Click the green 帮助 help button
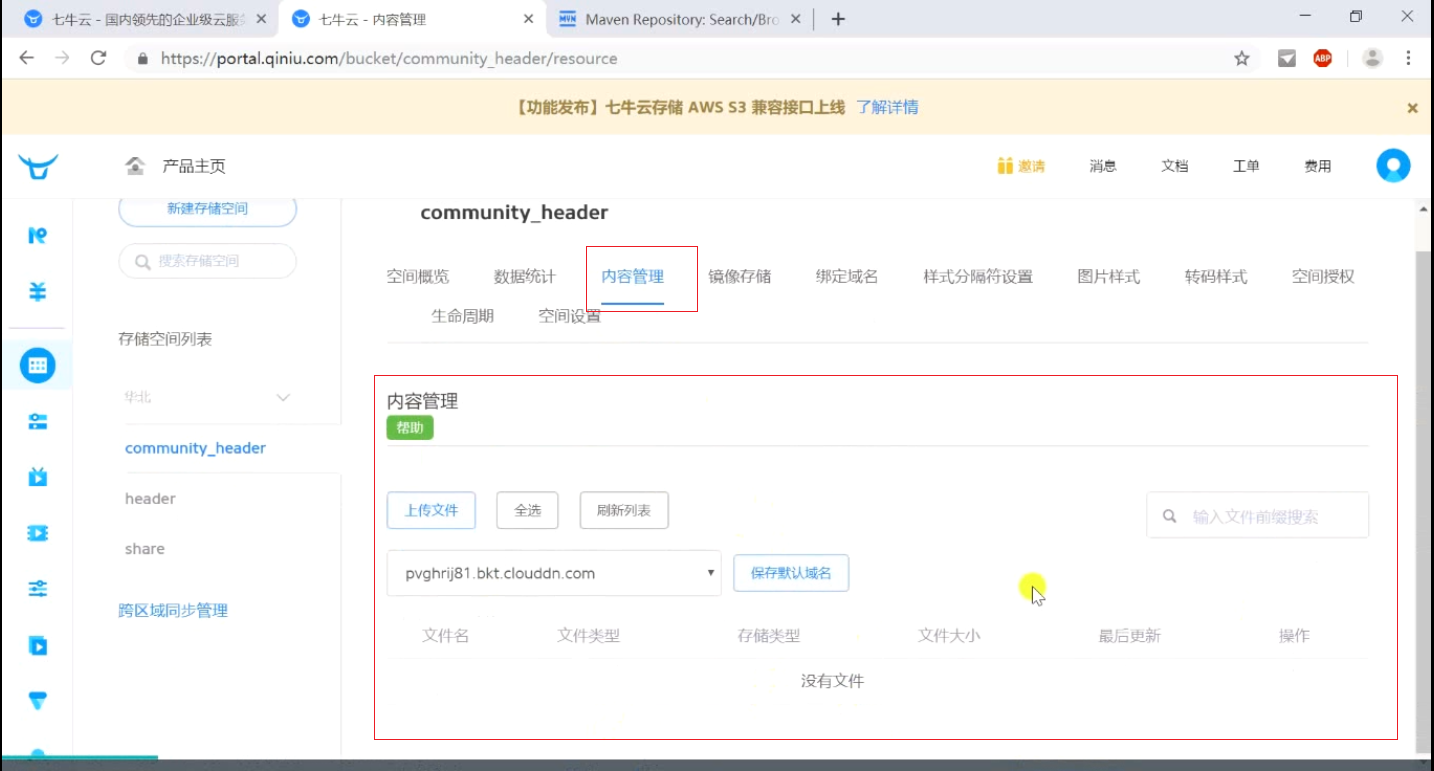 coord(410,428)
